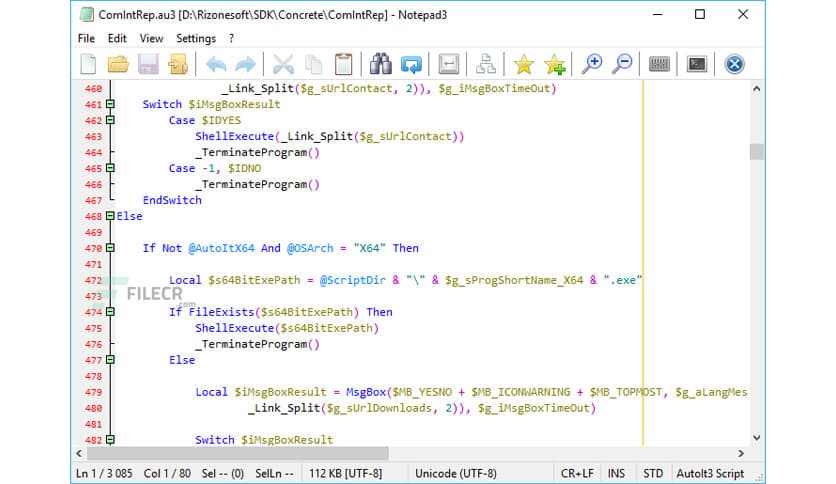Open the Settings menu
Screen dimensions: 836x484
pos(196,38)
